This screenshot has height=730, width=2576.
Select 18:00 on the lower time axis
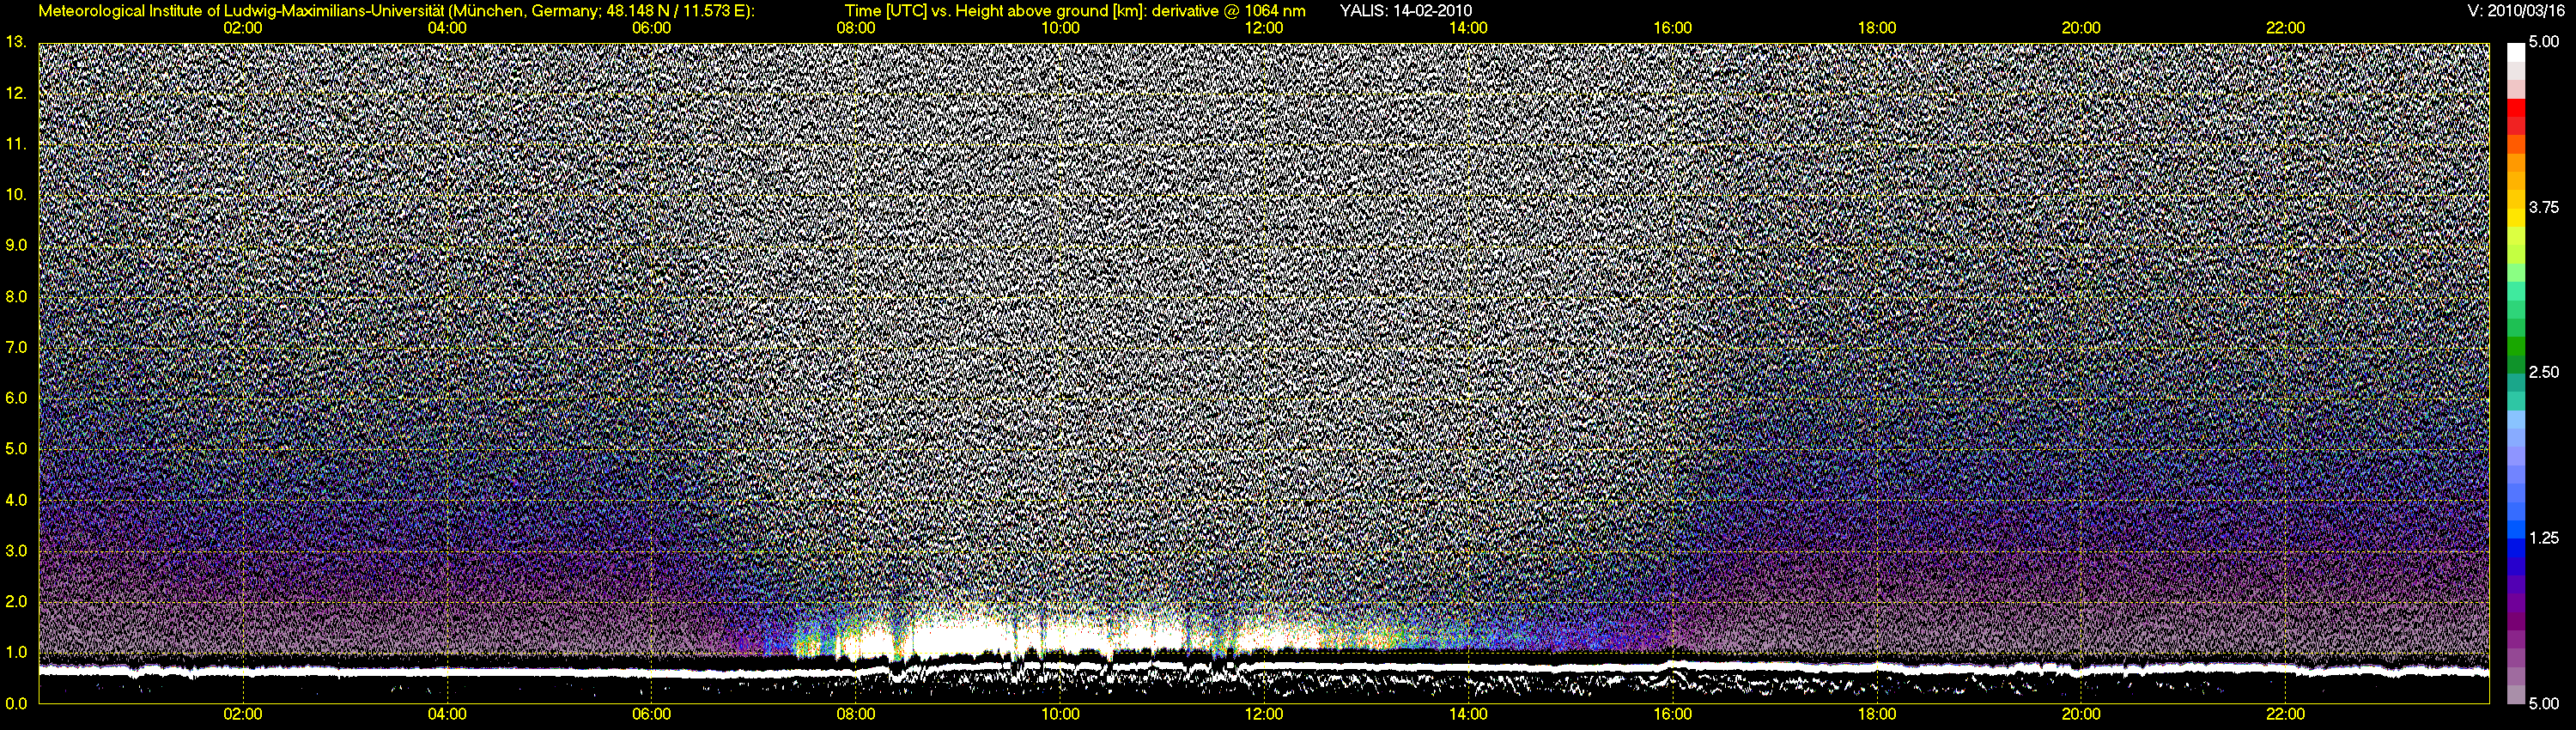coord(1877,715)
